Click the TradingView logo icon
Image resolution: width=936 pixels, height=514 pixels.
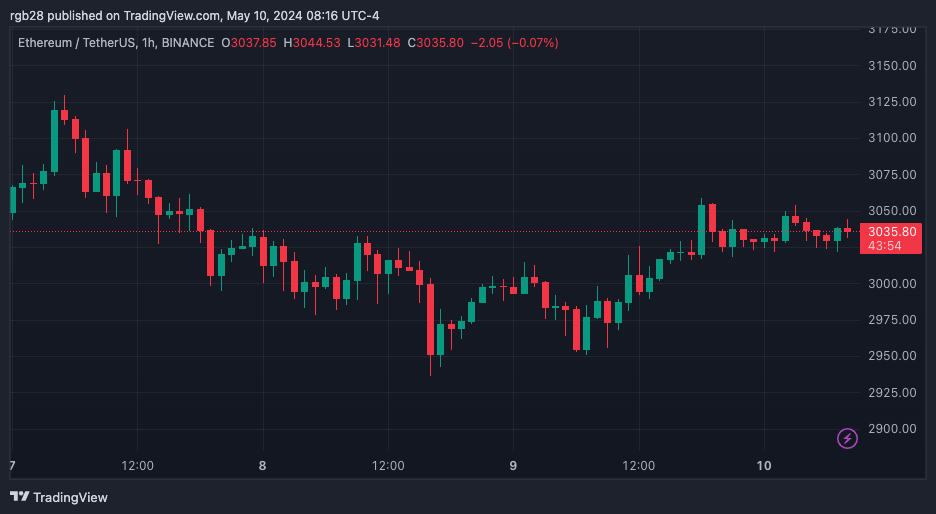pyautogui.click(x=20, y=497)
